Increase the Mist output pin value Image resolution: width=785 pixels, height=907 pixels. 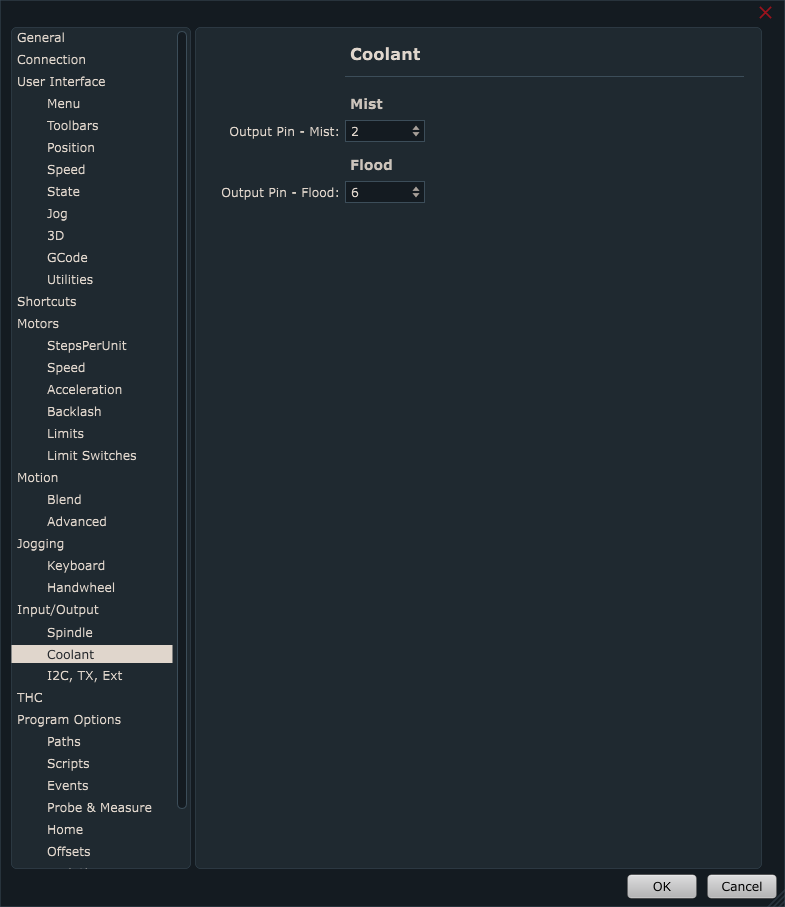(416, 127)
